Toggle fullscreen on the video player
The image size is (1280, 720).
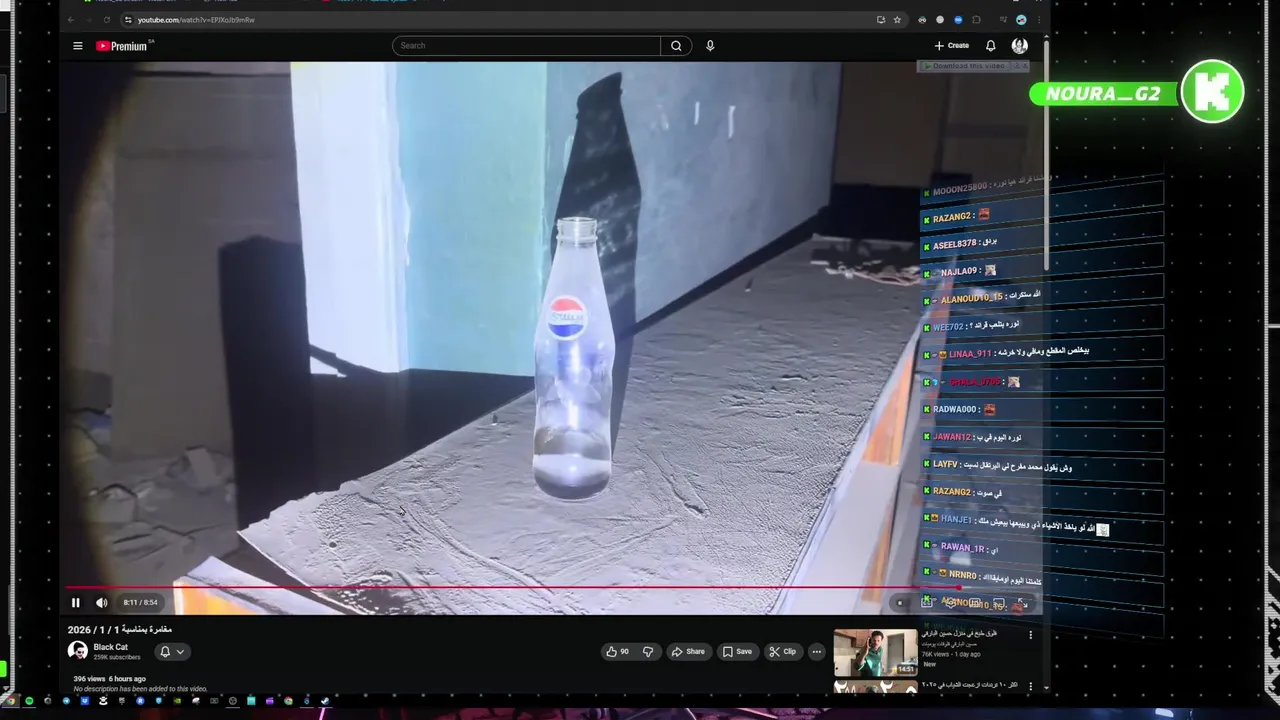1022,602
